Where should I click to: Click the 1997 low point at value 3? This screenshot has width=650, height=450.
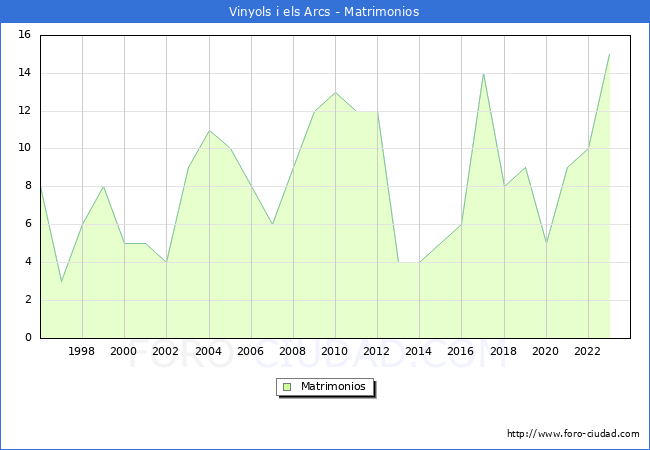[x=61, y=281]
